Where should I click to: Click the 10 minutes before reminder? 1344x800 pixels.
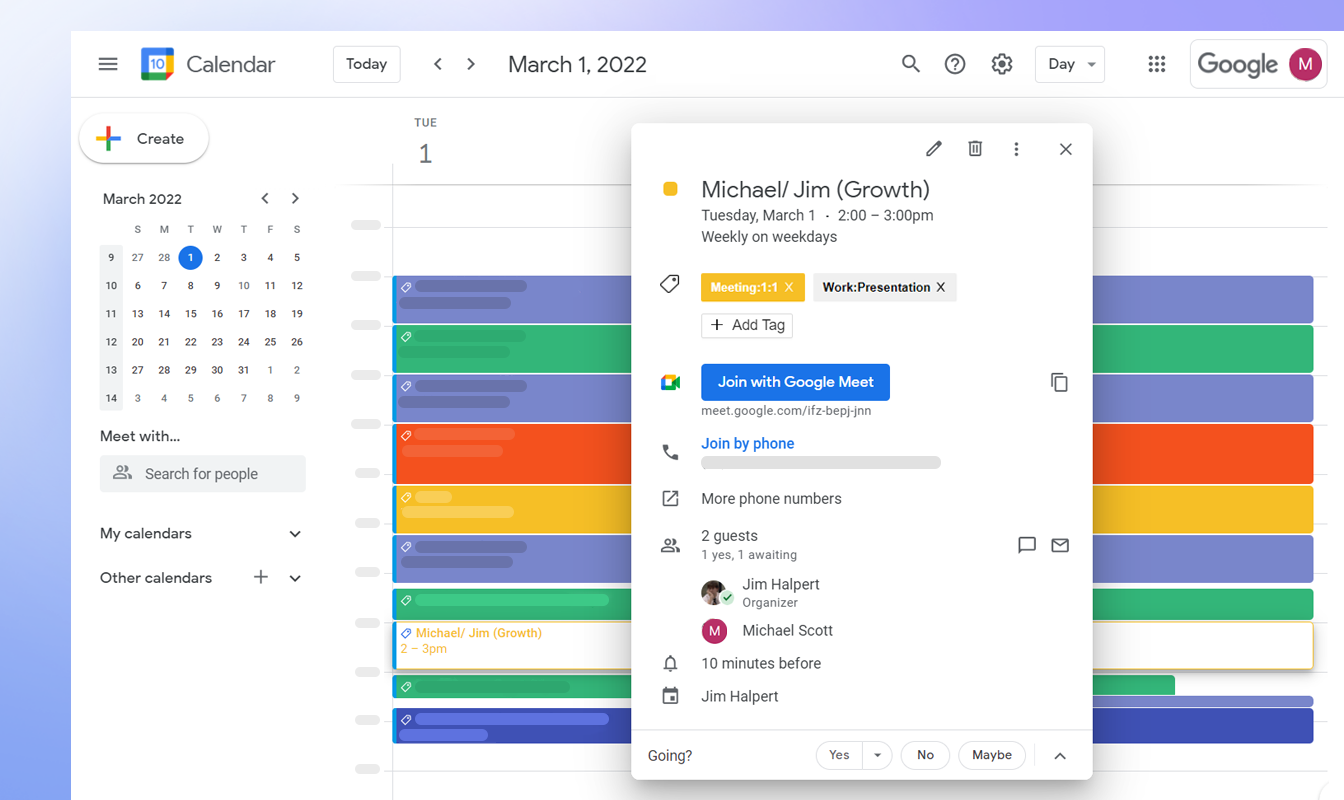click(x=761, y=664)
